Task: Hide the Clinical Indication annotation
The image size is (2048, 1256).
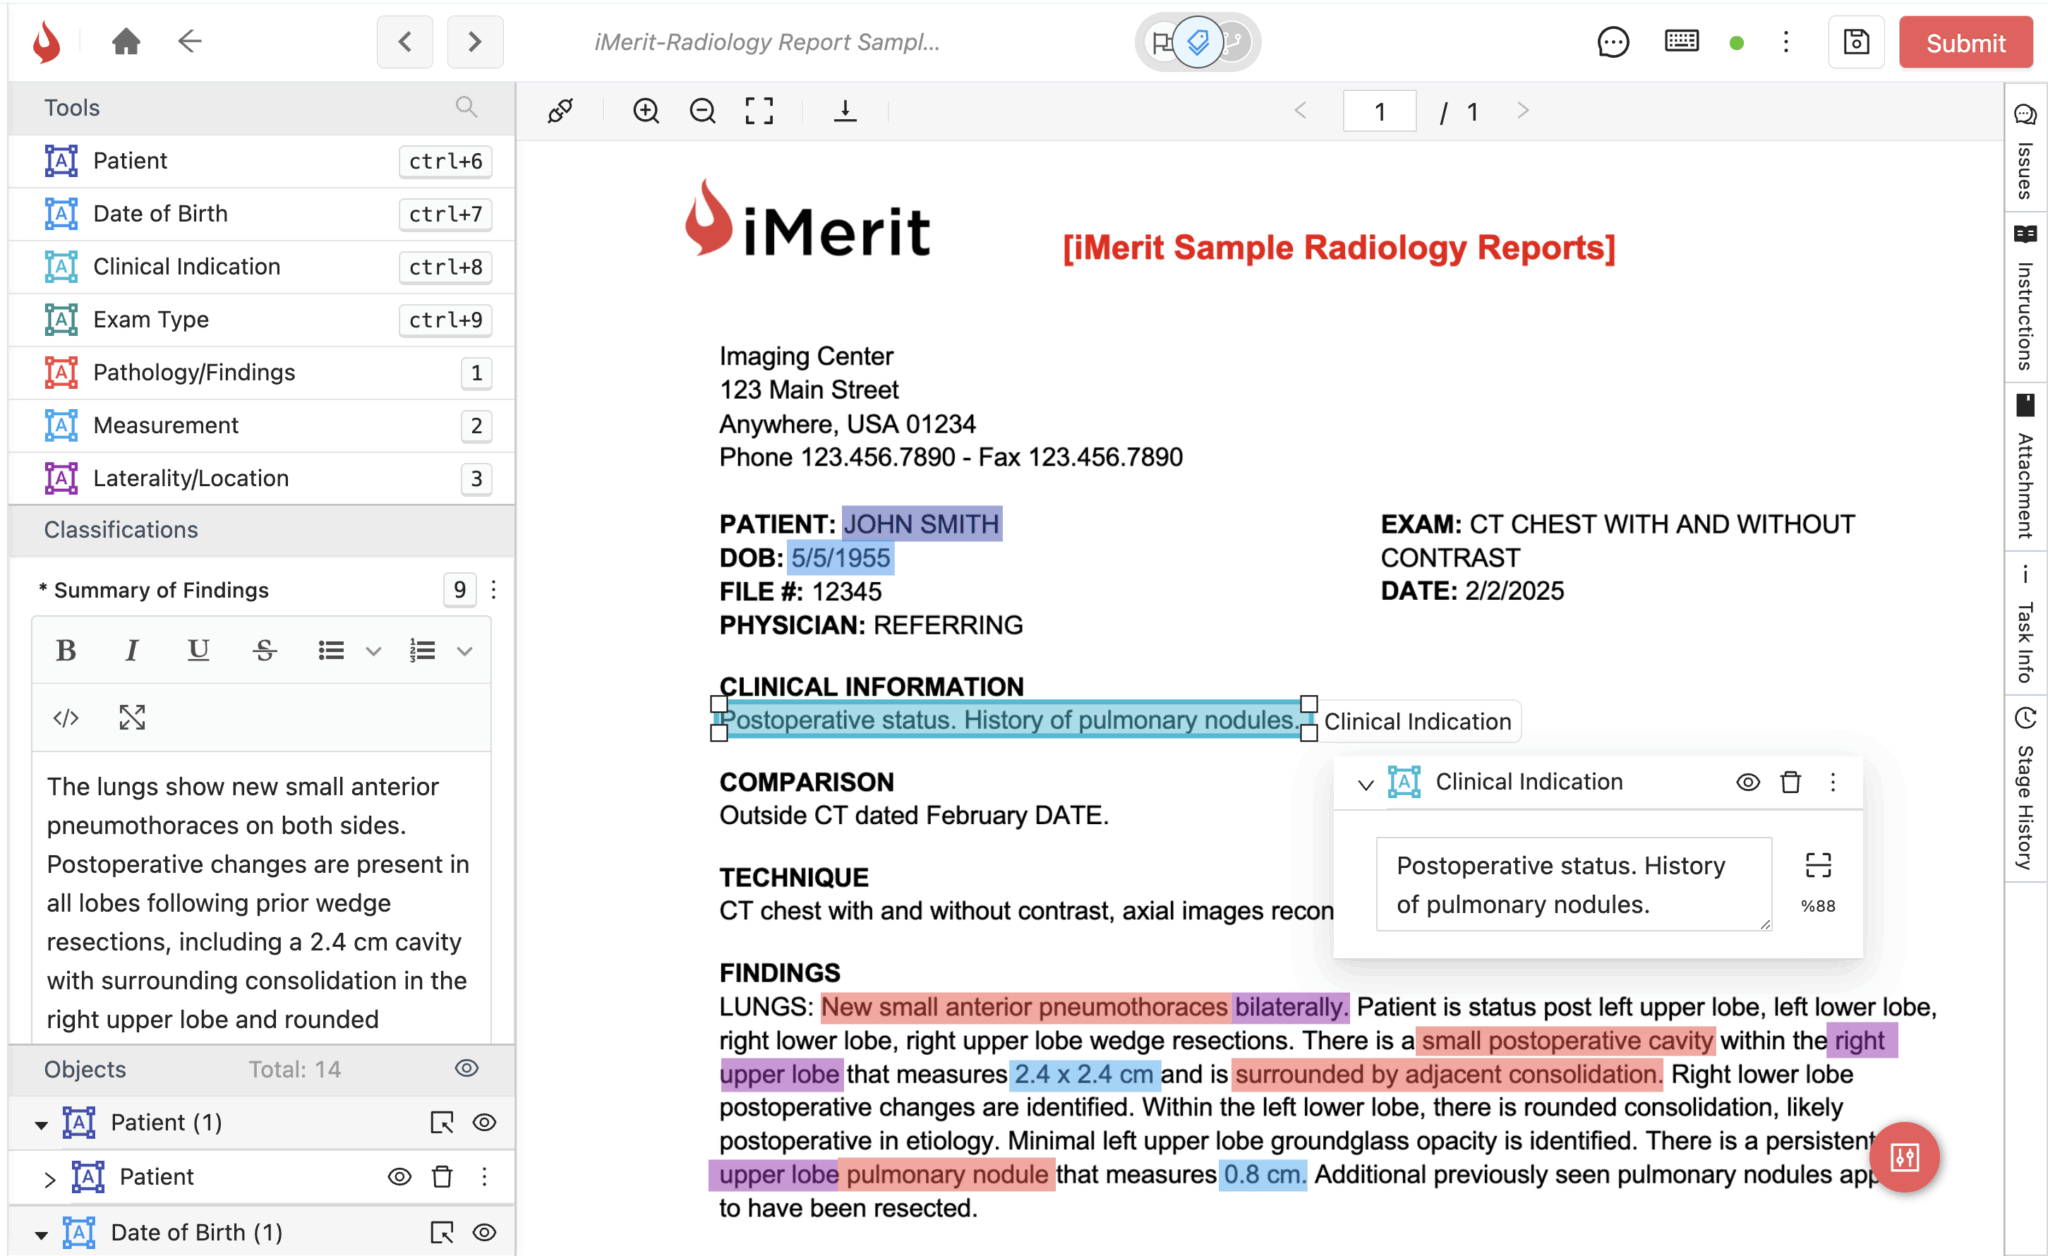Action: (1748, 783)
